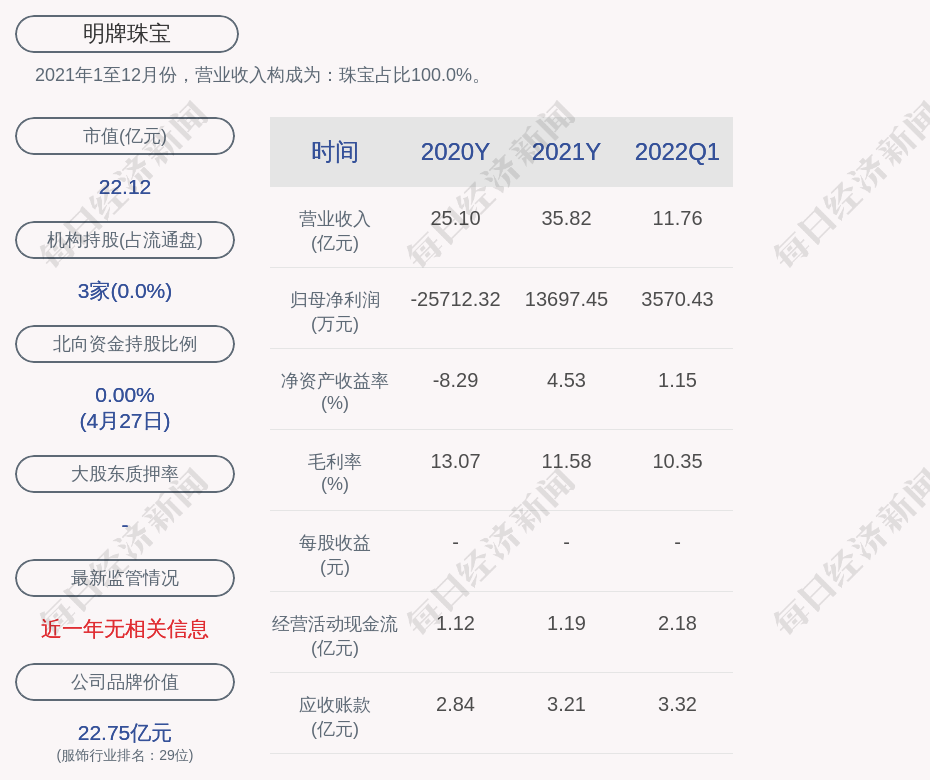Click revenue value 25.10

click(455, 218)
